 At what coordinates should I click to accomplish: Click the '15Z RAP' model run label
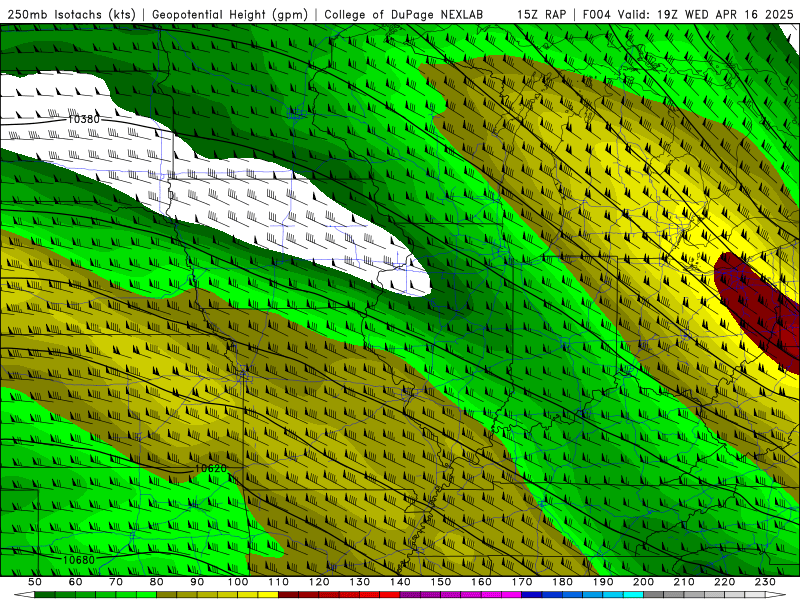click(541, 14)
